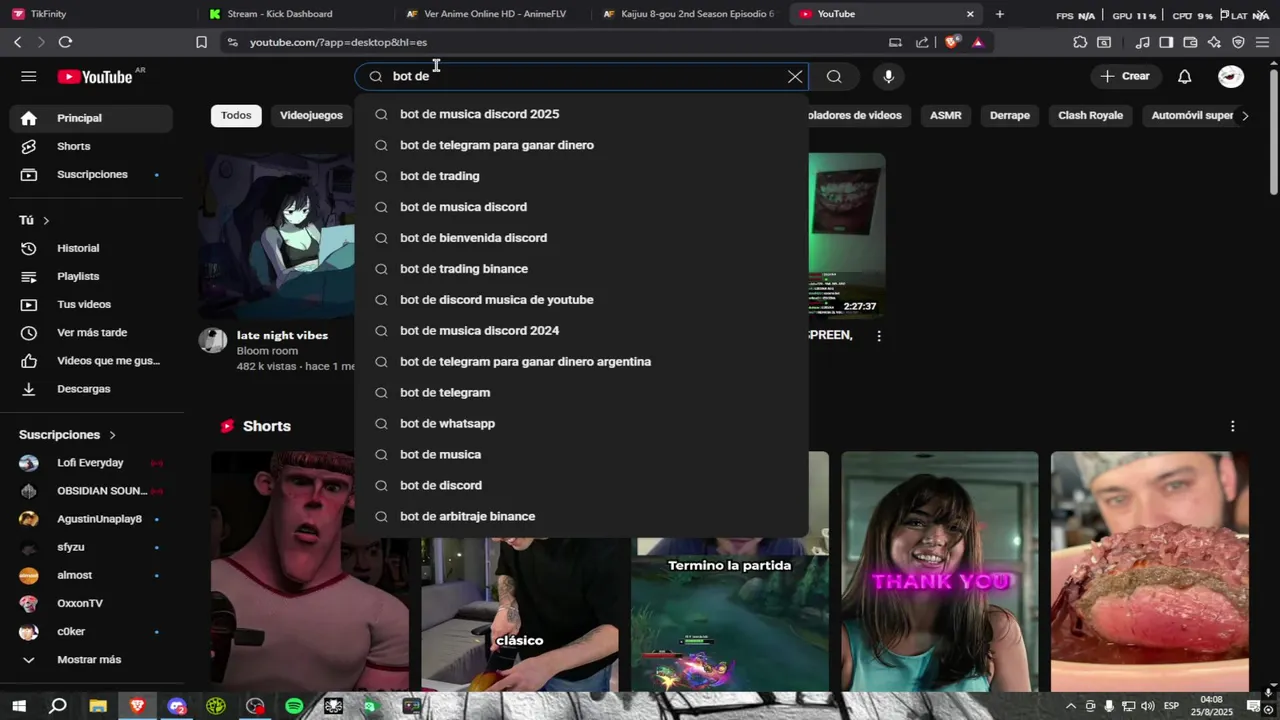Expand the Suscripciones heading chevron
The width and height of the screenshot is (1280, 720).
click(x=112, y=435)
